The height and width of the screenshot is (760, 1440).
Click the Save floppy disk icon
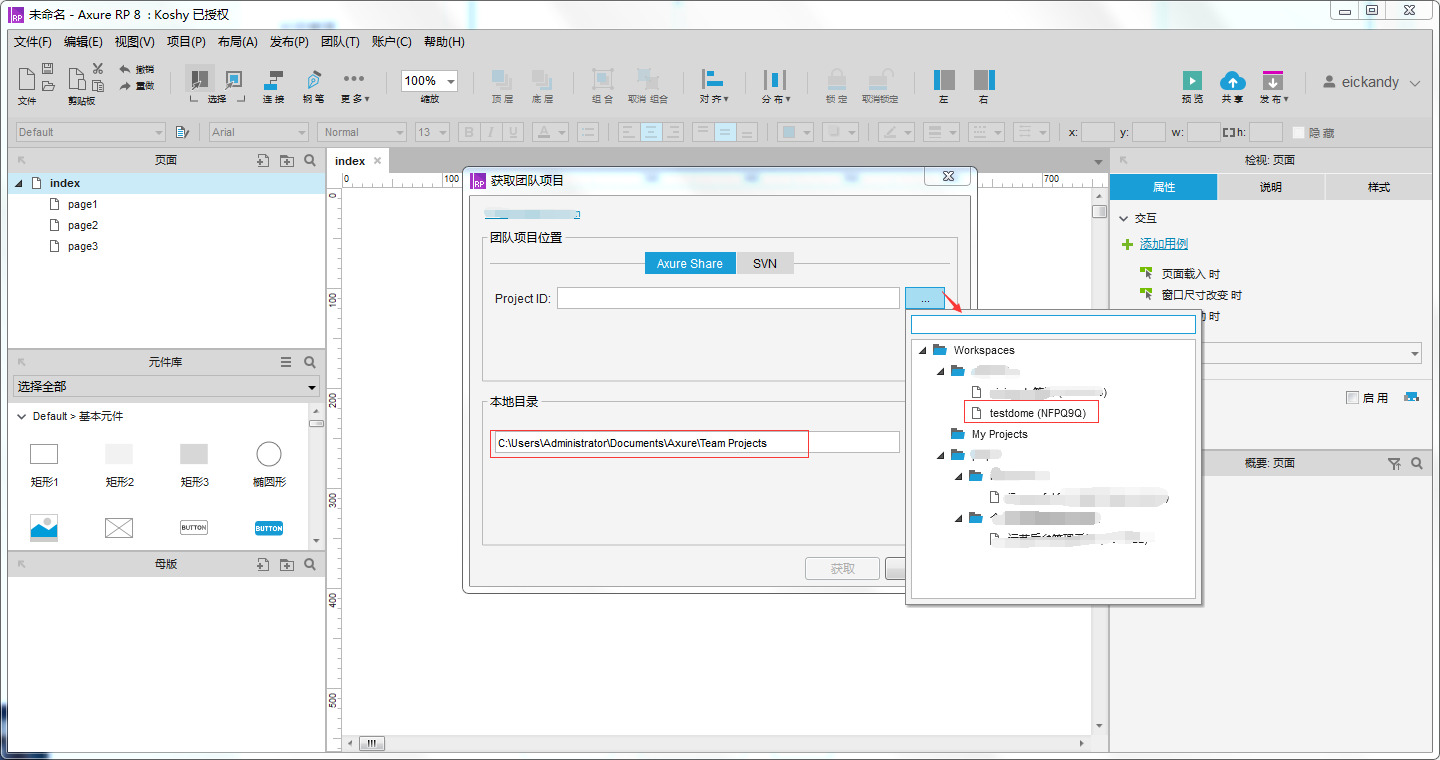[47, 68]
